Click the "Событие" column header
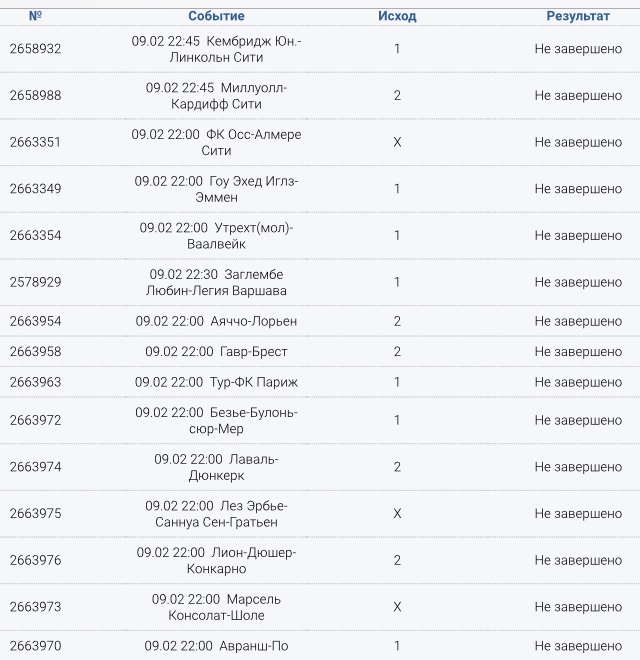The height and width of the screenshot is (660, 640). (216, 16)
